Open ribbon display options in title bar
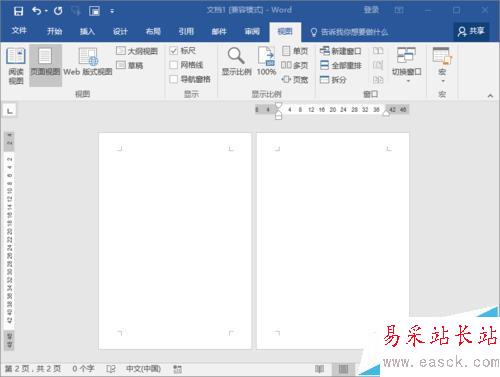 [x=399, y=11]
